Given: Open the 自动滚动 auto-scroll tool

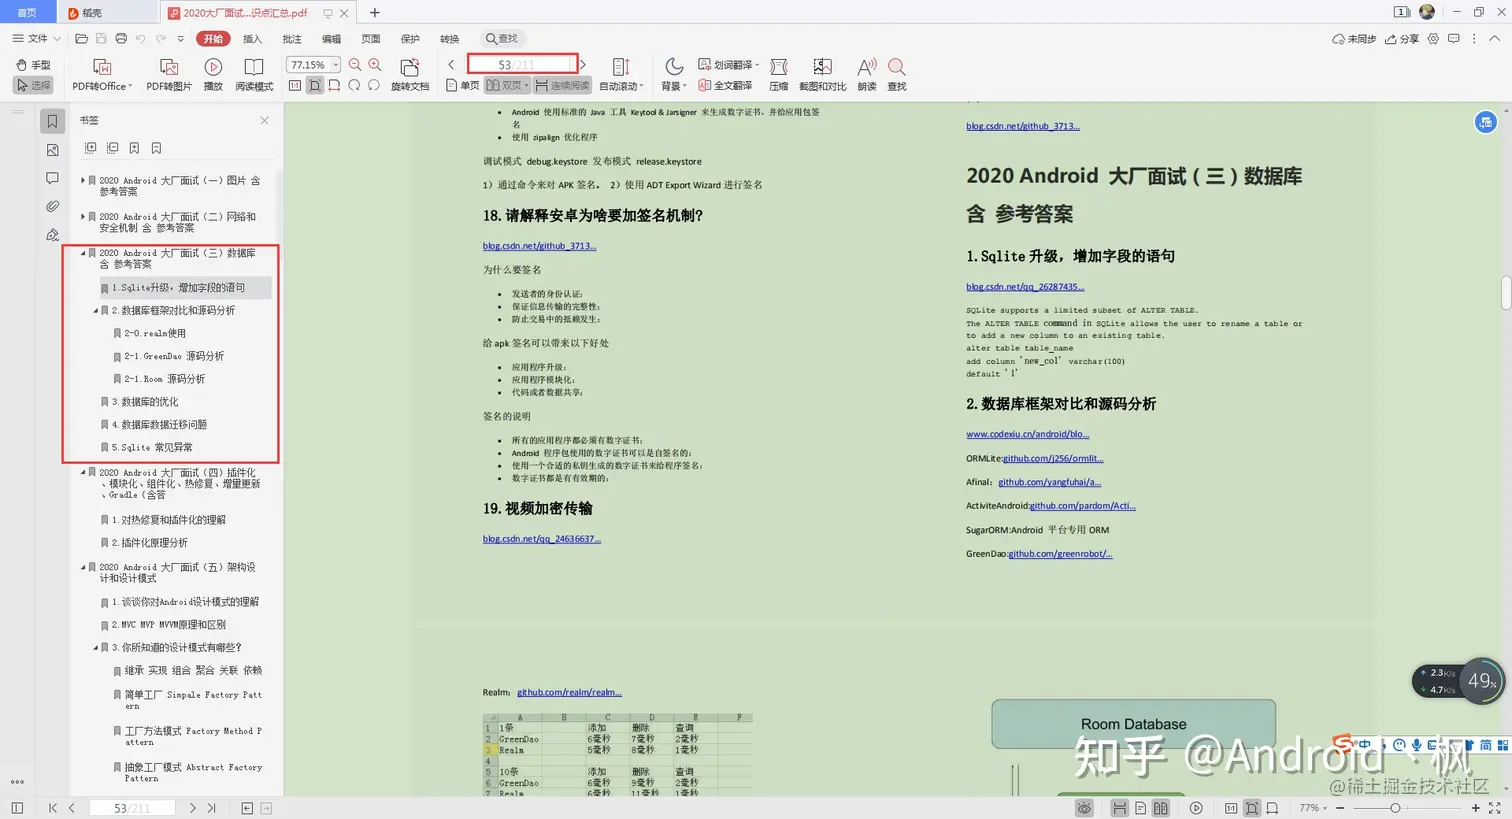Looking at the screenshot, I should [621, 74].
